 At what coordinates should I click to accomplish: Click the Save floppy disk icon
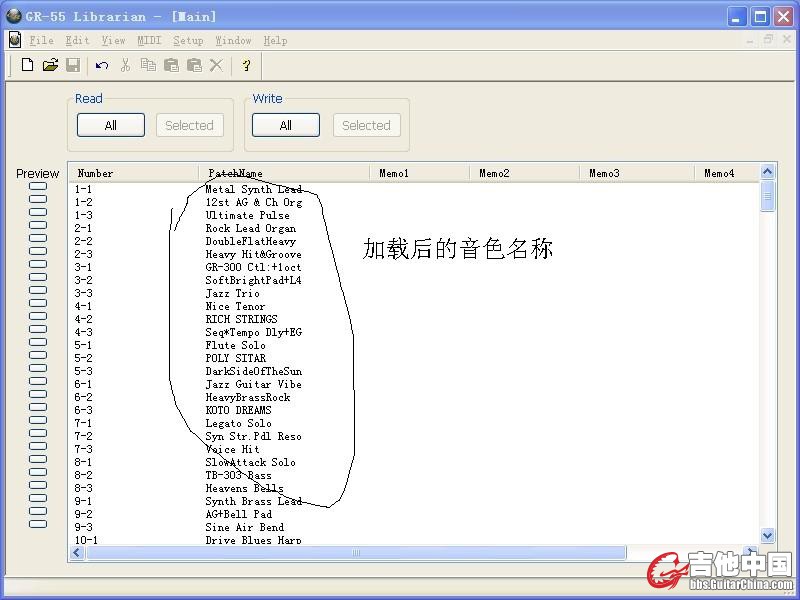(73, 65)
